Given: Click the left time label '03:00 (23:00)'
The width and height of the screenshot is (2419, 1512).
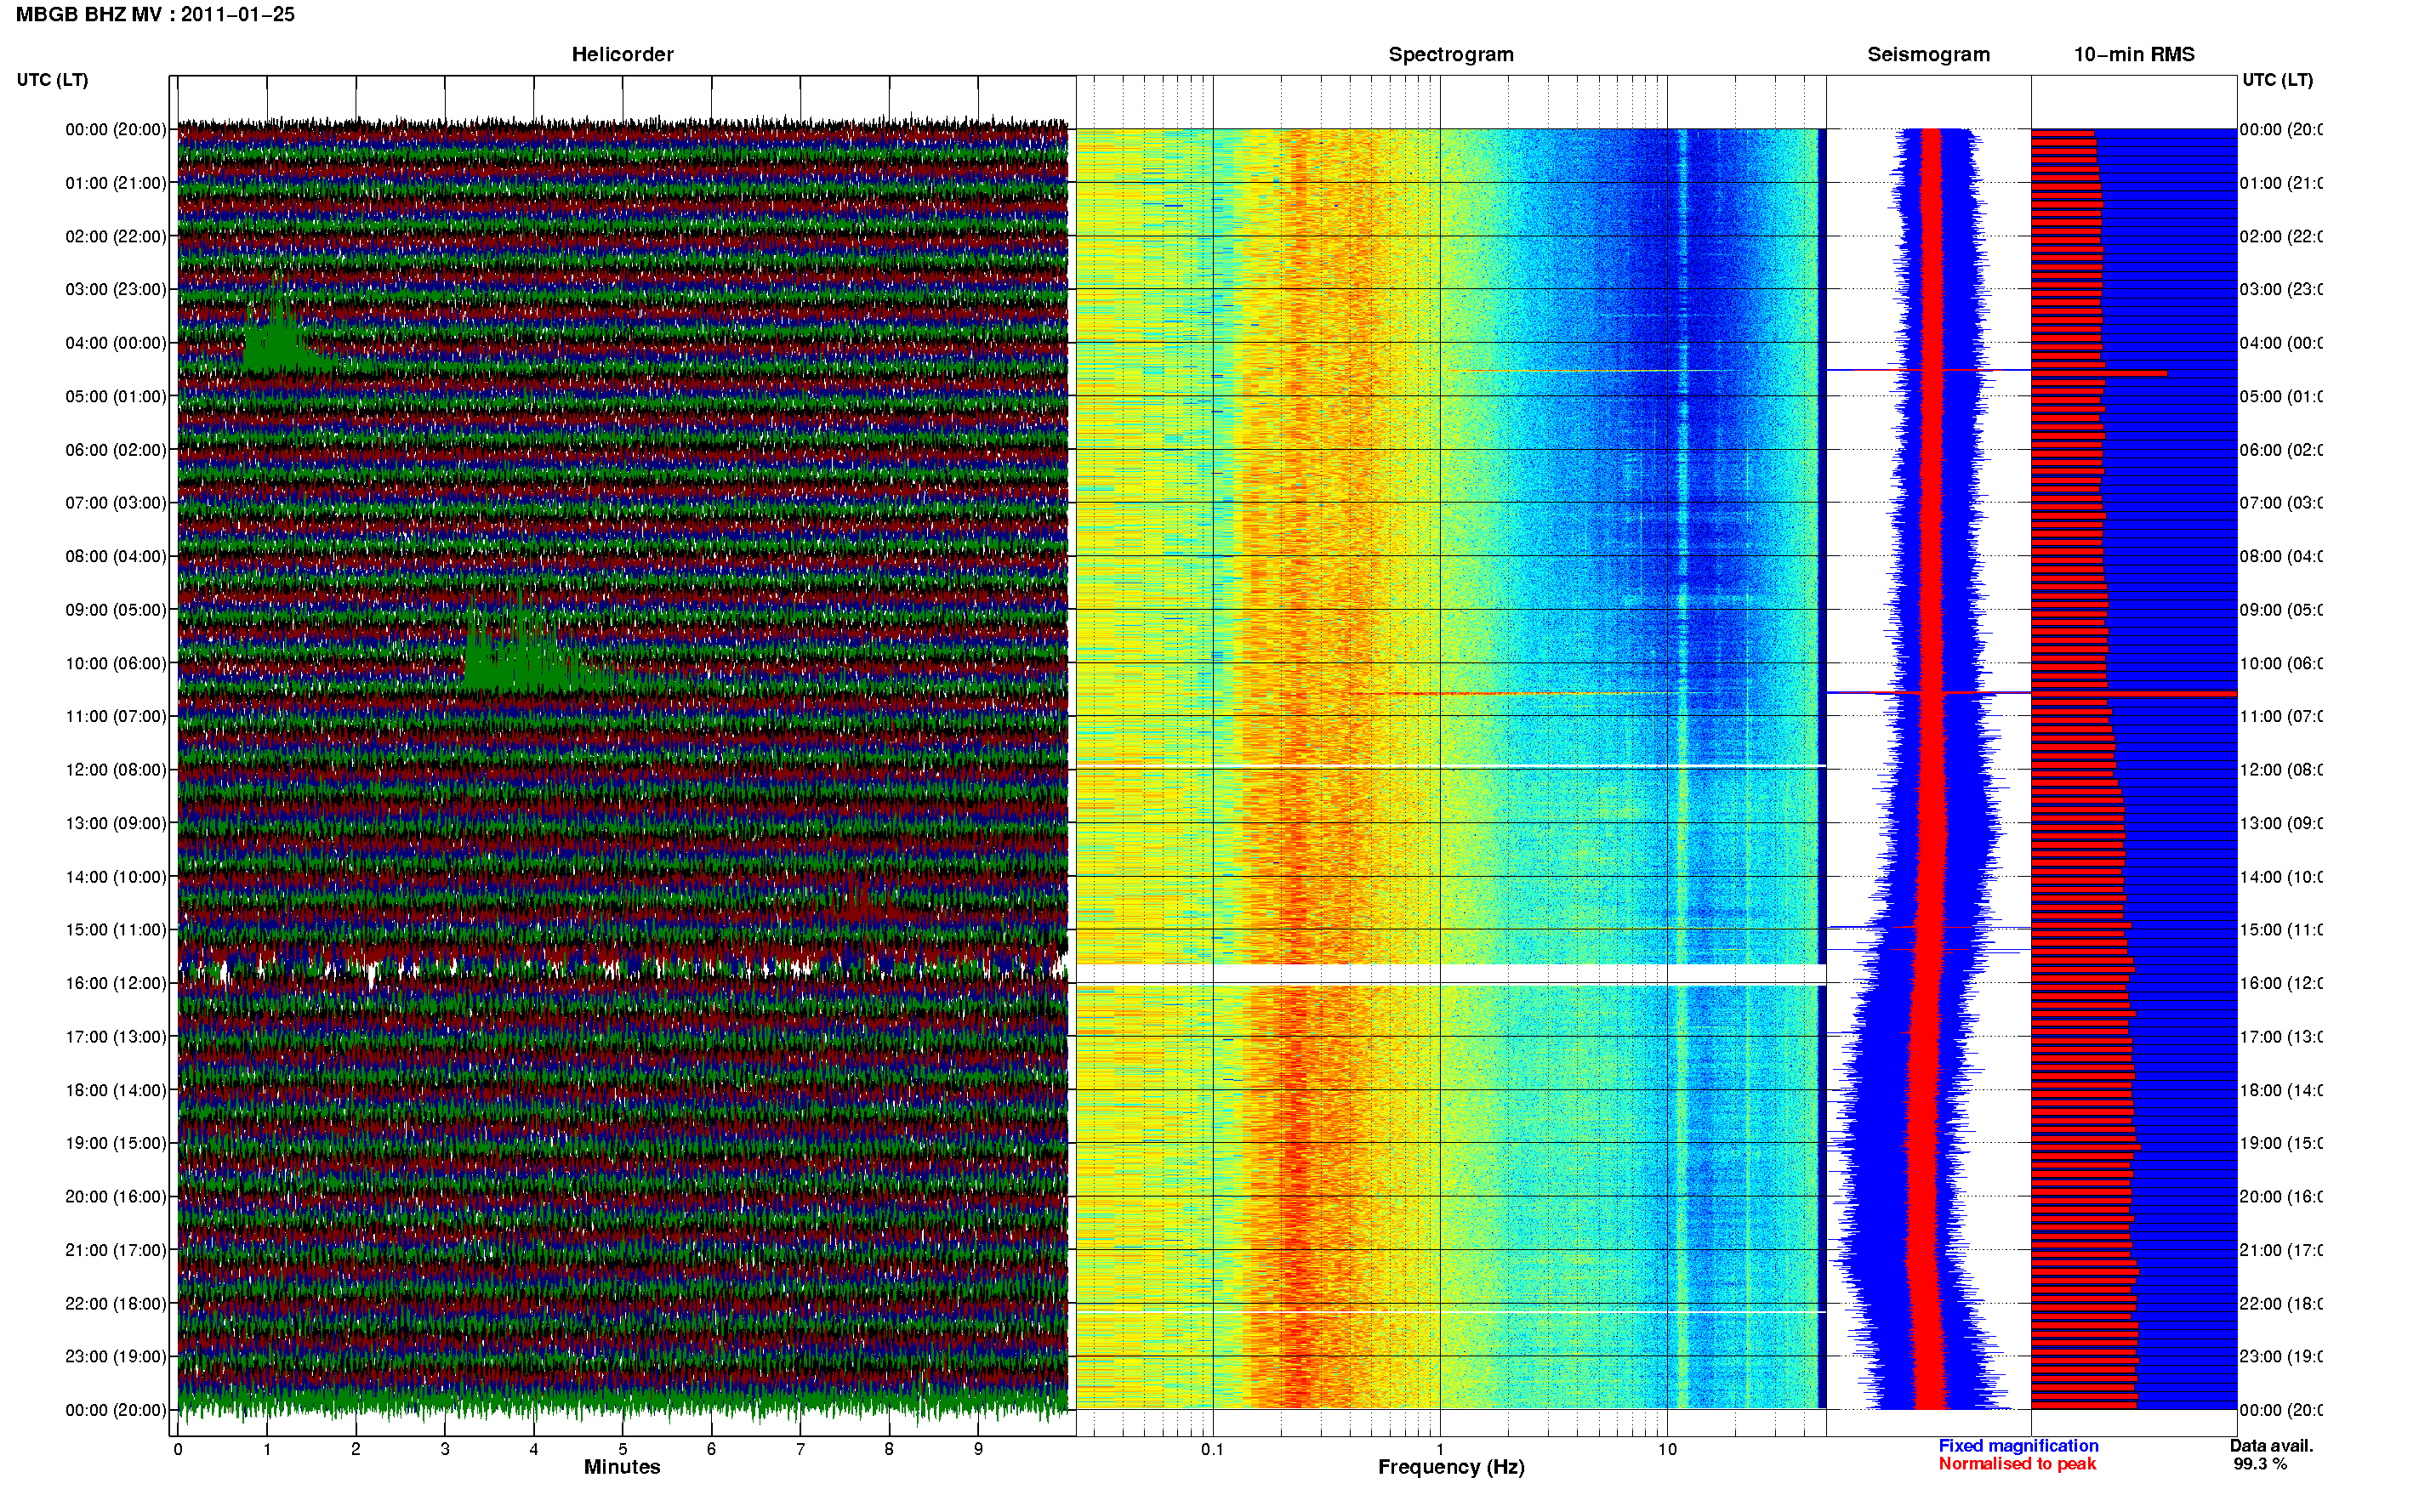Looking at the screenshot, I should (x=116, y=289).
